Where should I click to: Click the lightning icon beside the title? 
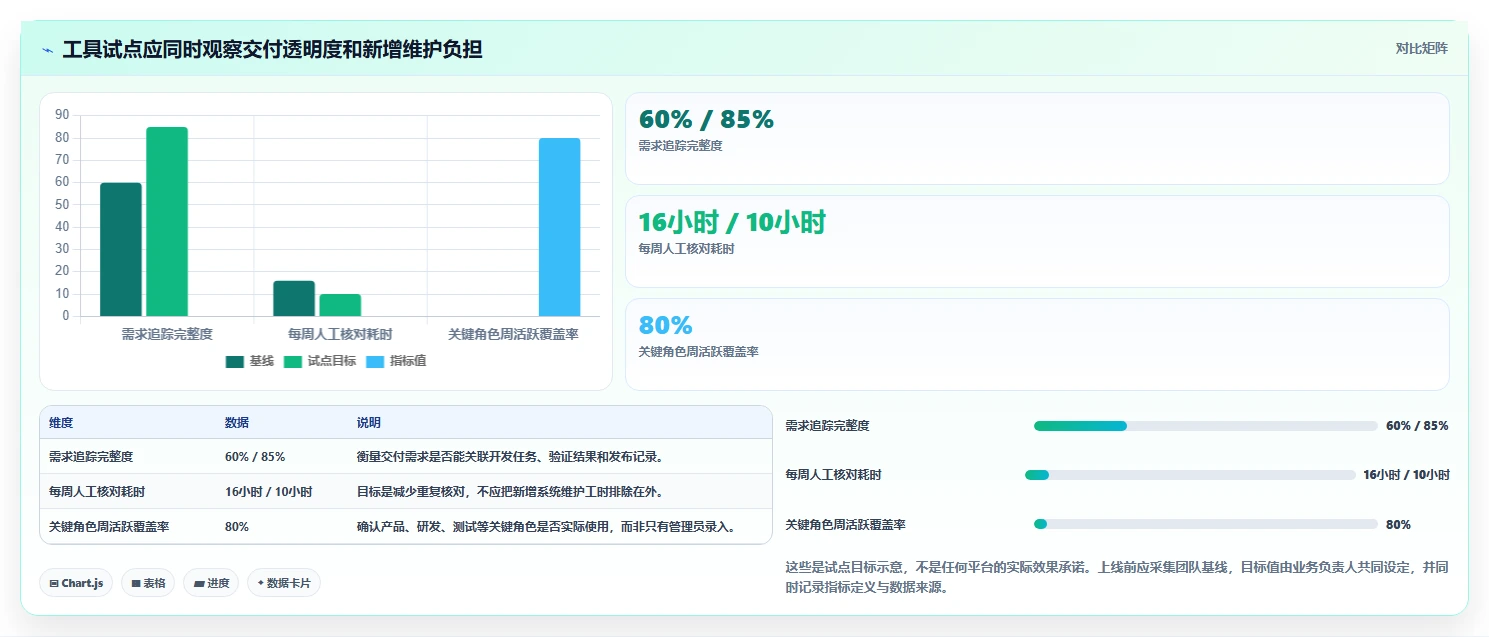tap(47, 49)
